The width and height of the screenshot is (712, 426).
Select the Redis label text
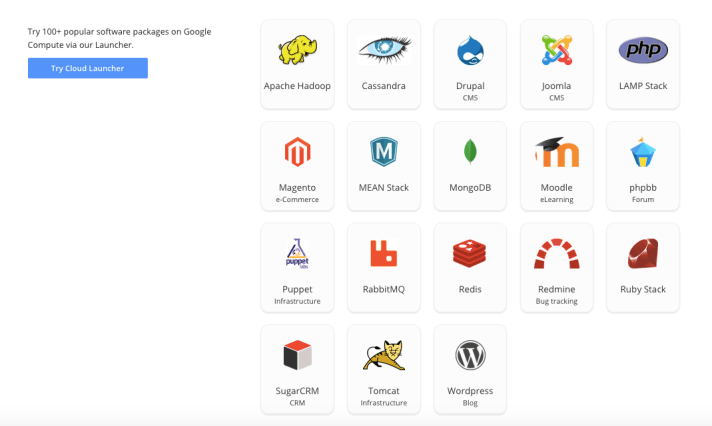click(x=470, y=289)
